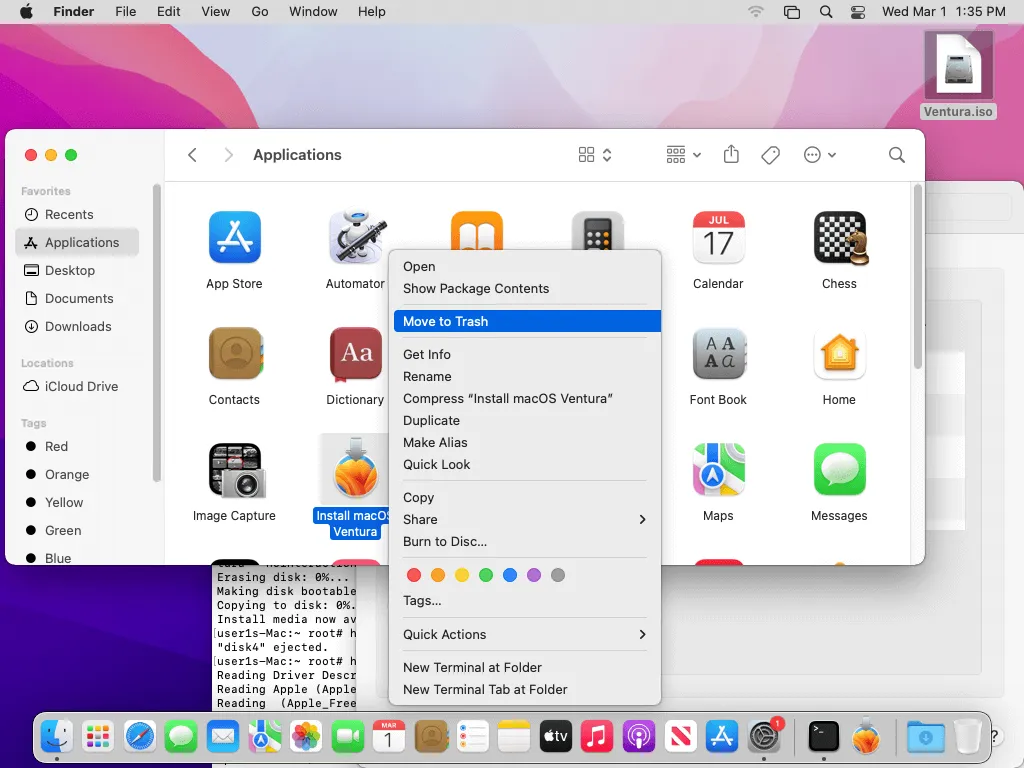The image size is (1024, 768).
Task: Go to Downloads in sidebar
Action: [78, 327]
